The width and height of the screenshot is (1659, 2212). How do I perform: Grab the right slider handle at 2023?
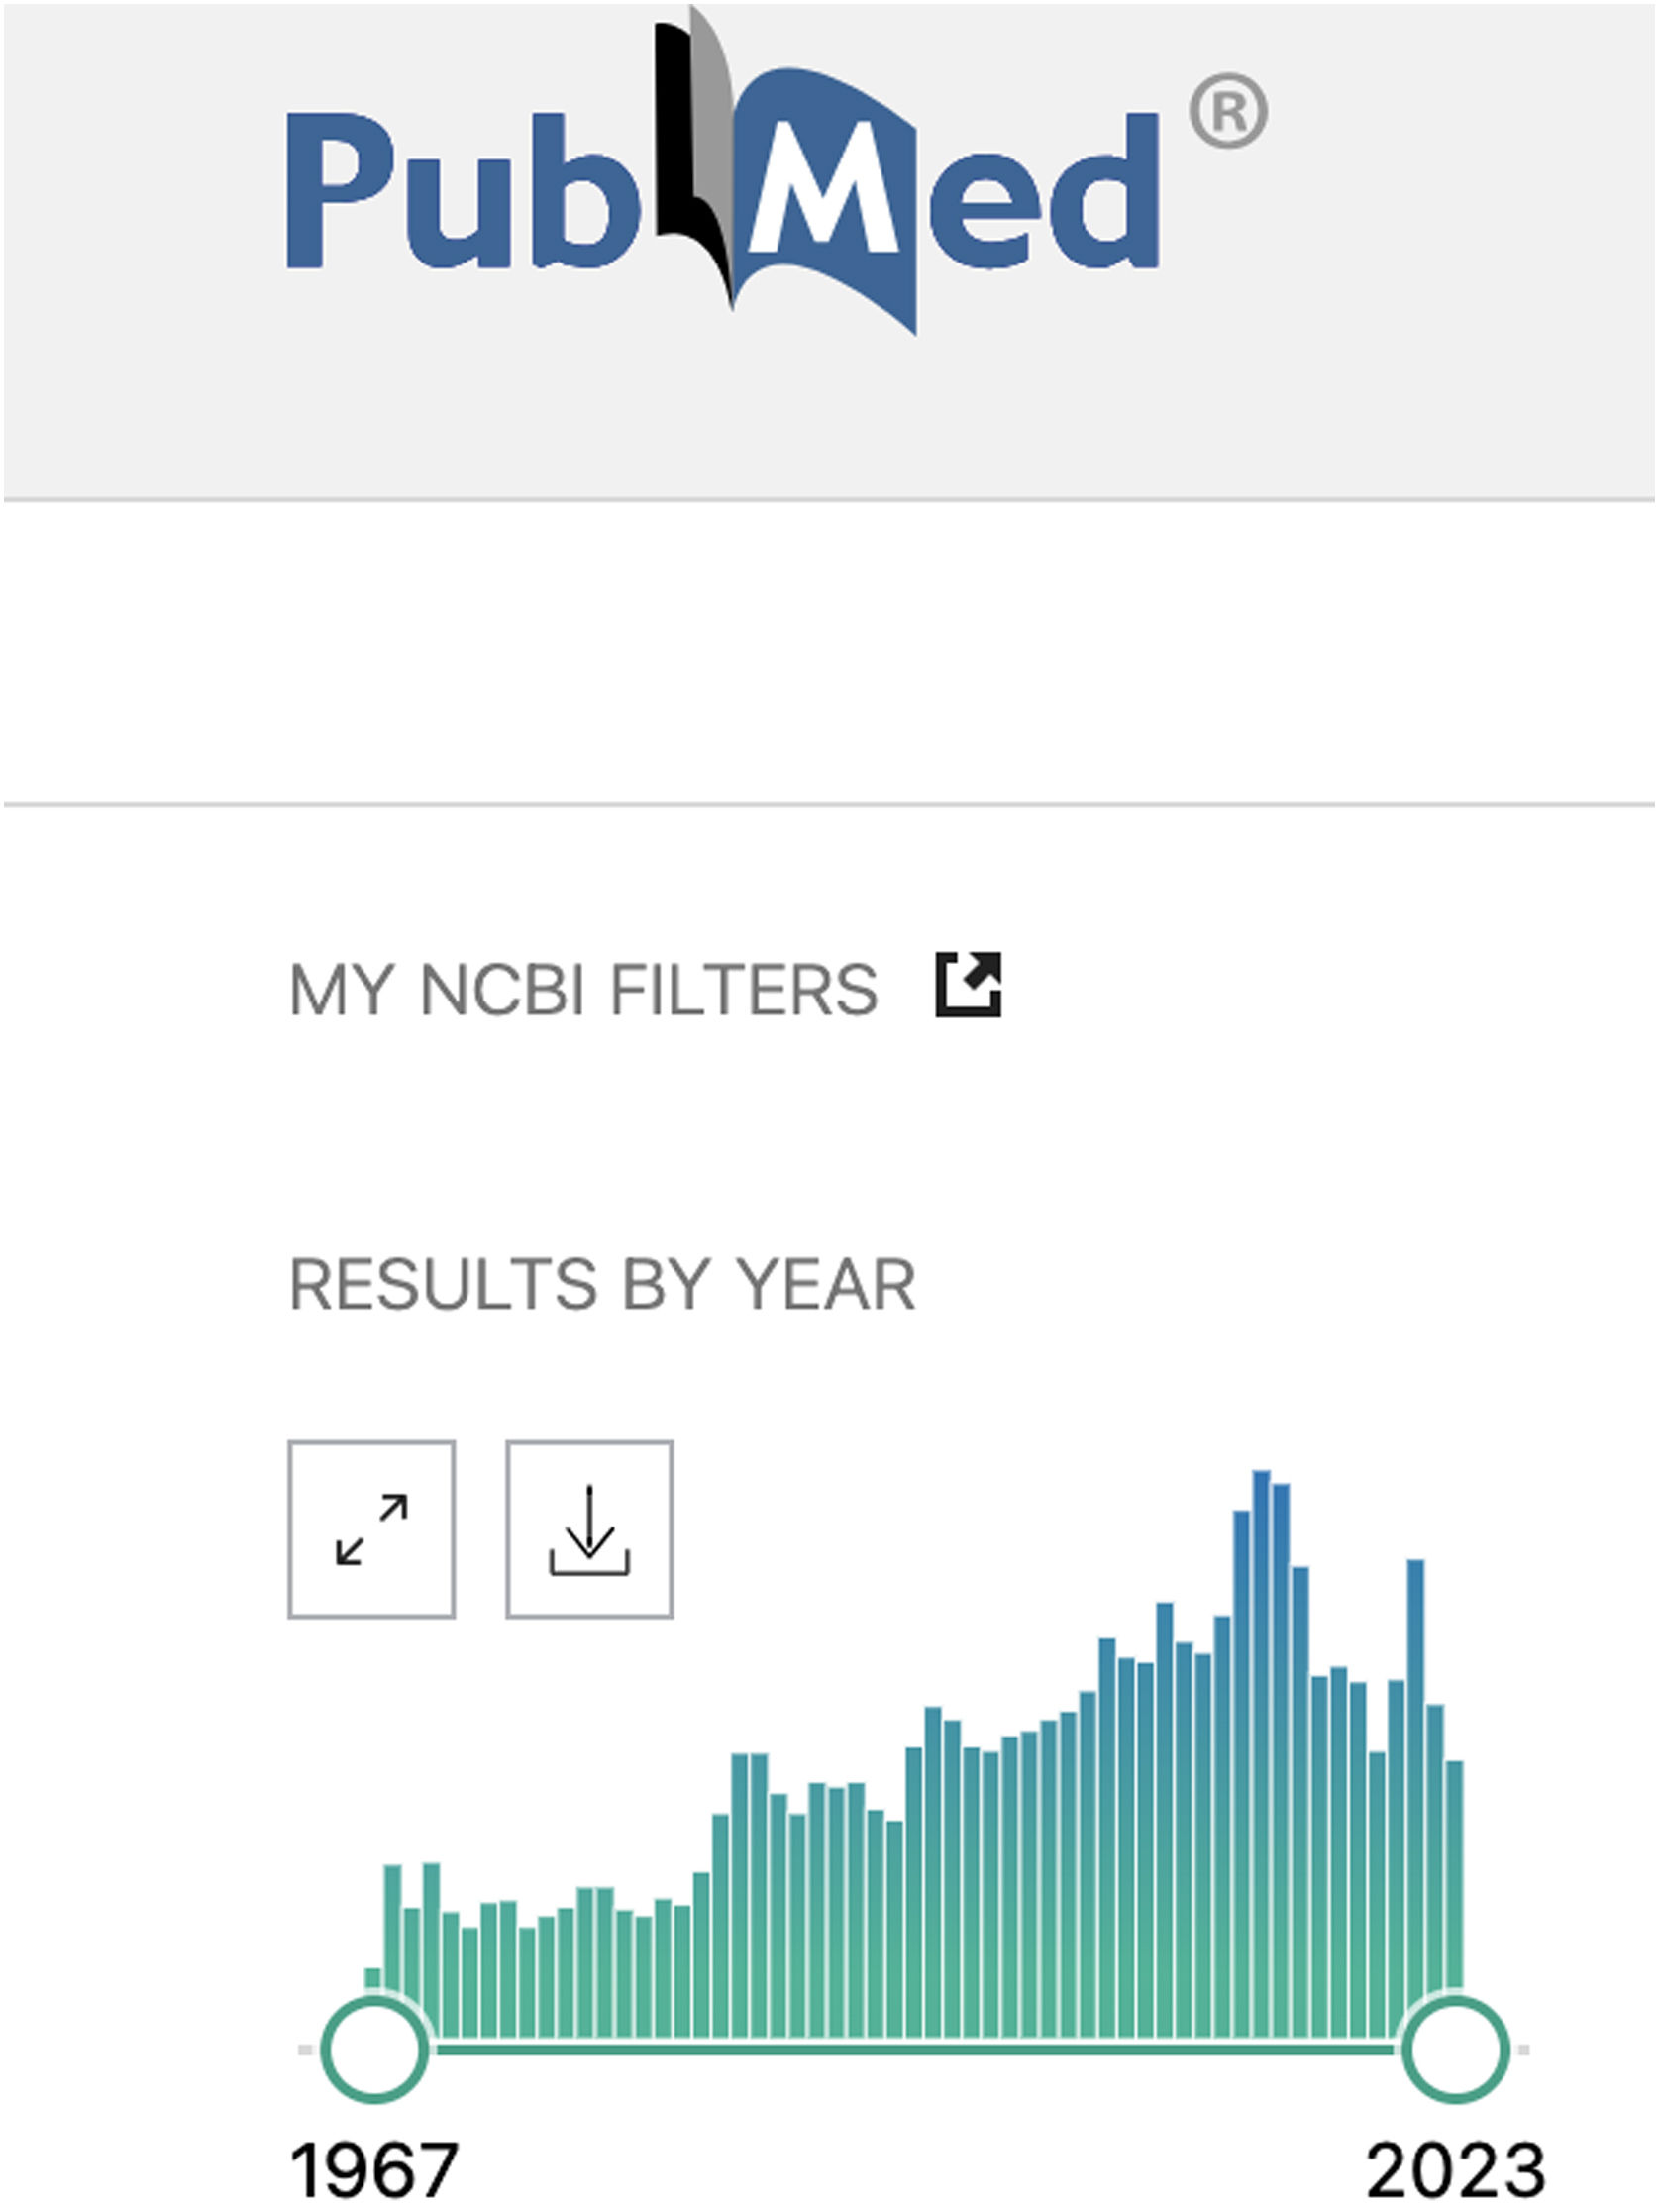coord(1455,2049)
